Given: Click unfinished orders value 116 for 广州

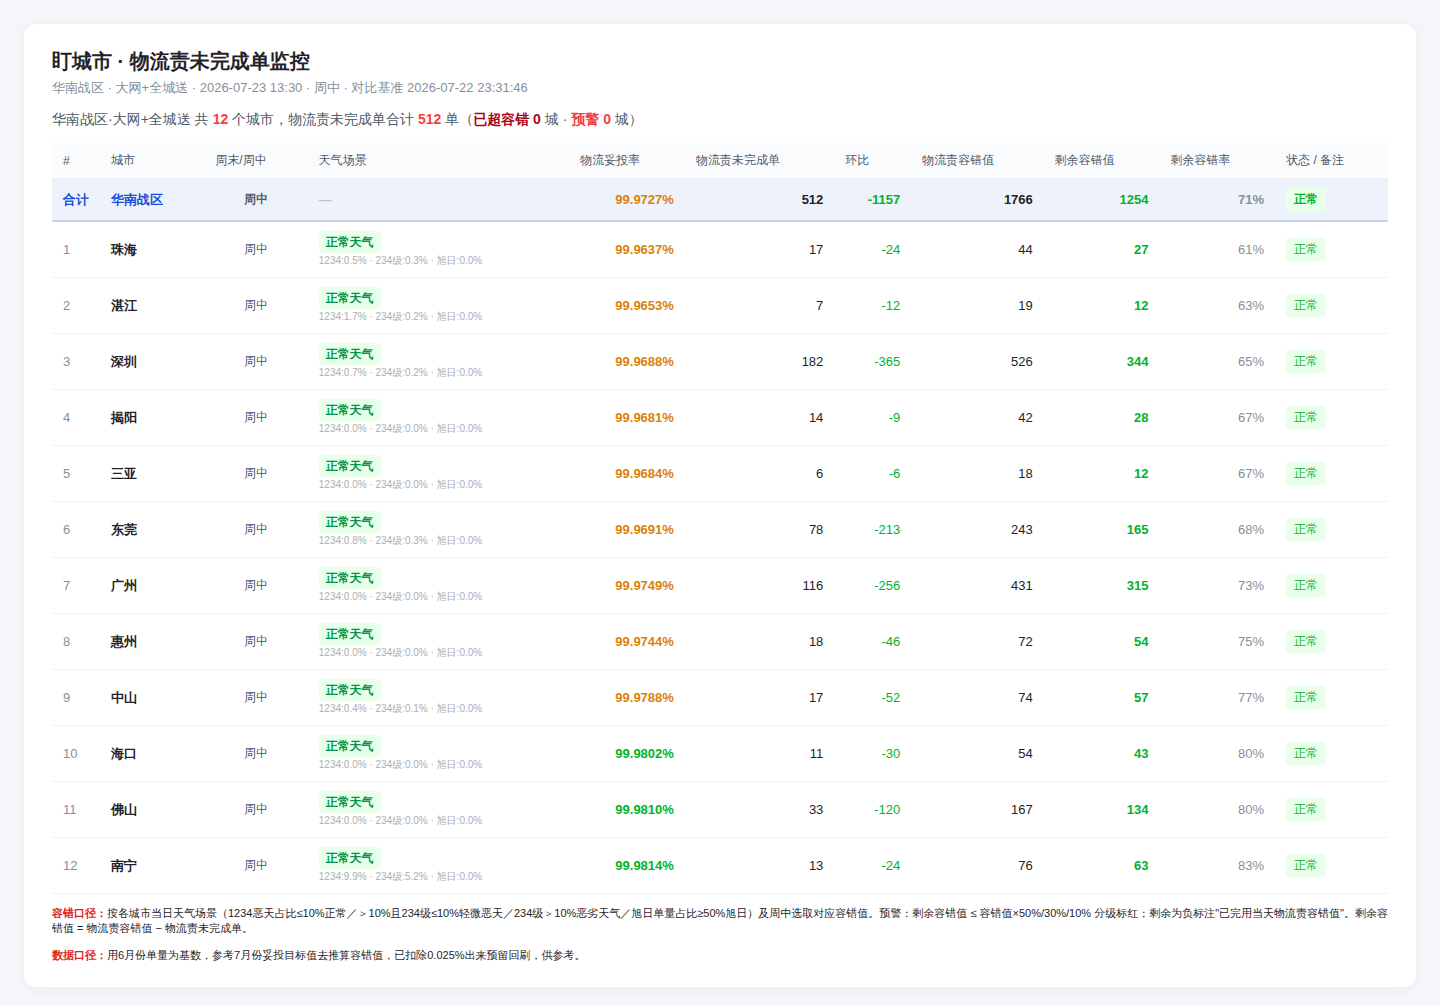Looking at the screenshot, I should [x=813, y=586].
